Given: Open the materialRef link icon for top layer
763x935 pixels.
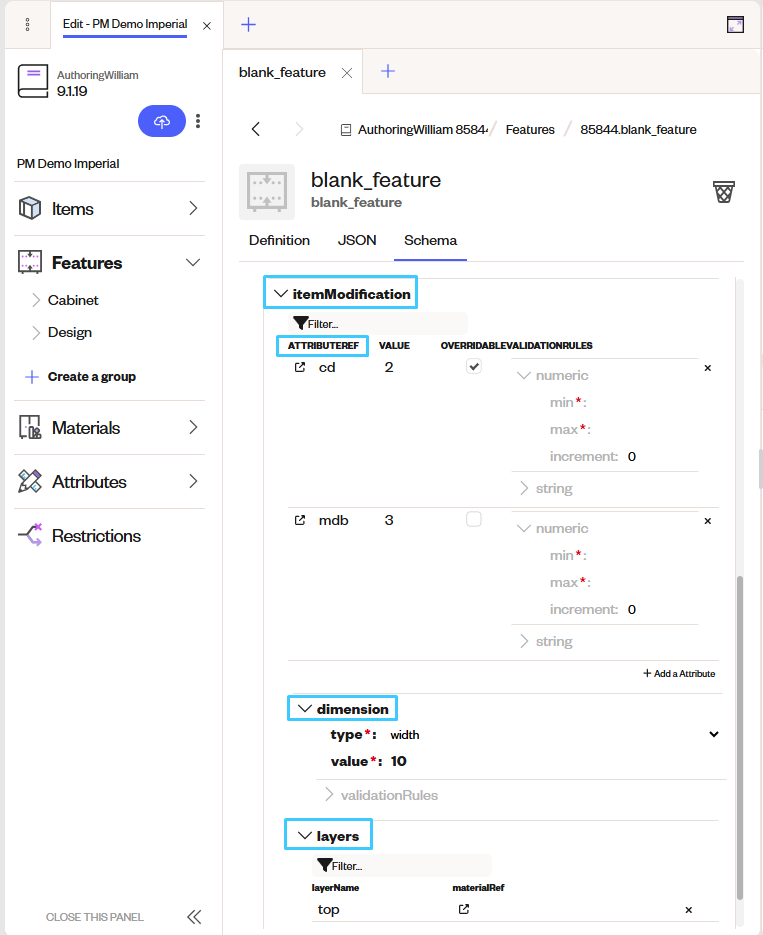Looking at the screenshot, I should click(462, 909).
